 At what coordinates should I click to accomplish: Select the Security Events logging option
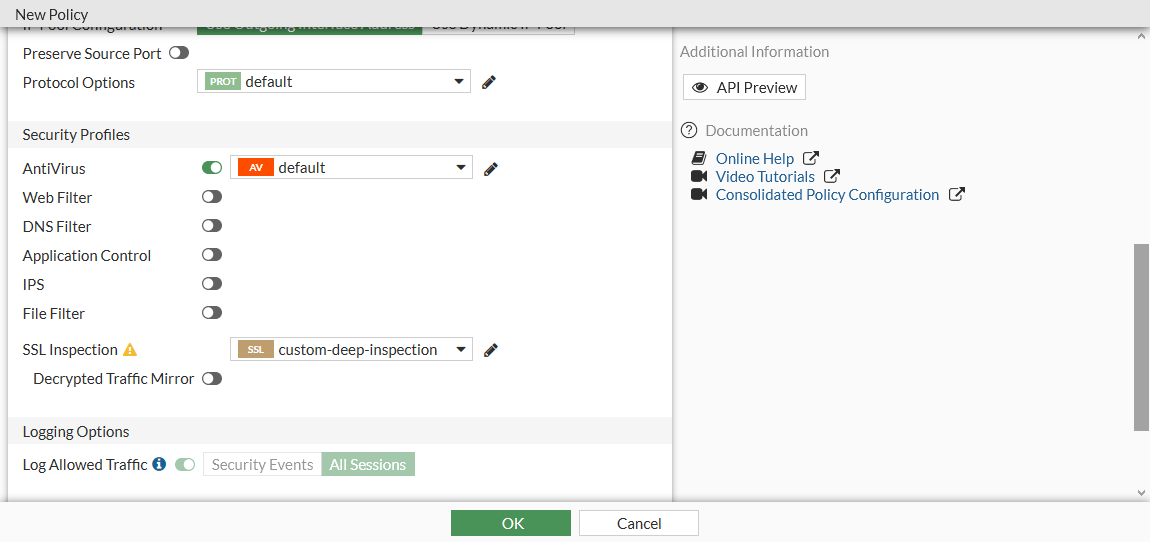pos(263,464)
